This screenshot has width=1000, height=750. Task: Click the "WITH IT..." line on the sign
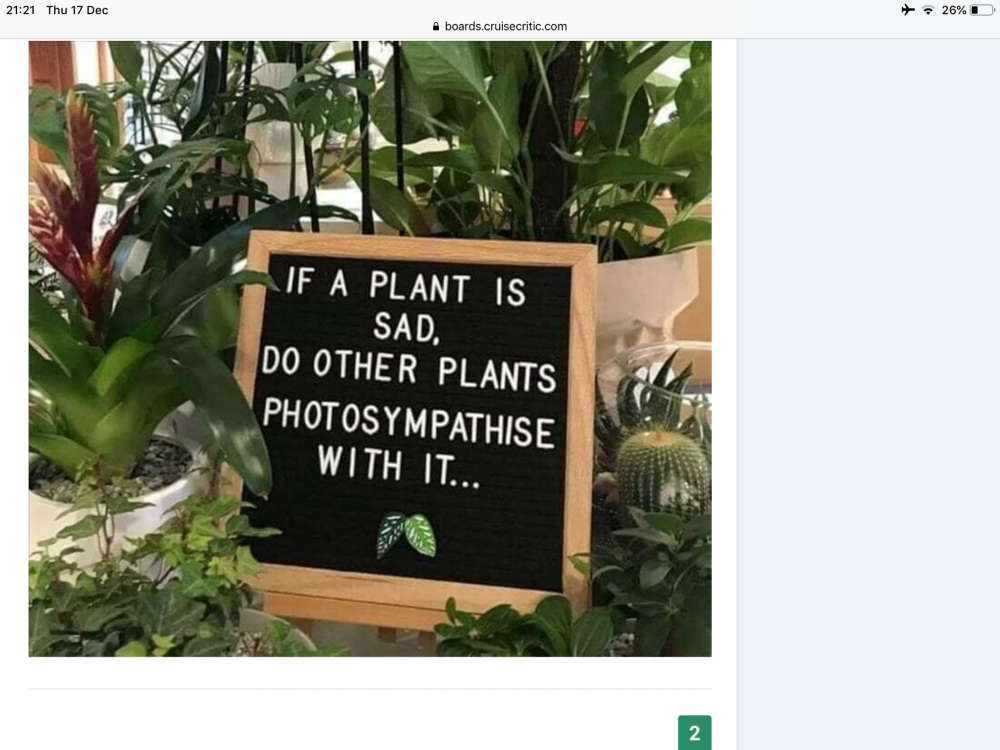[399, 466]
